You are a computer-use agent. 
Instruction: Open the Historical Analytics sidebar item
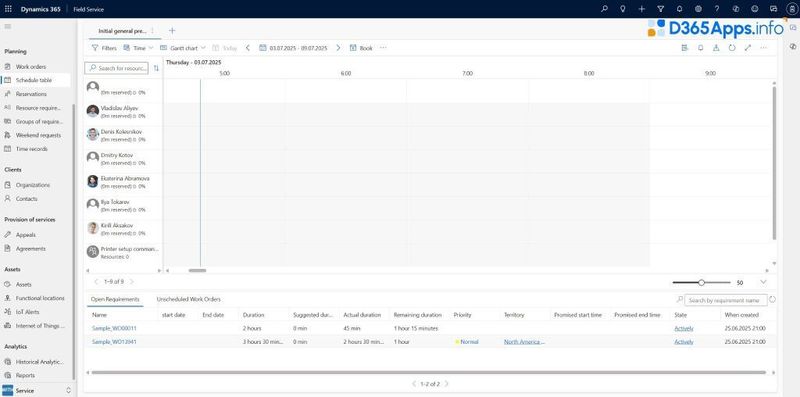pos(39,361)
